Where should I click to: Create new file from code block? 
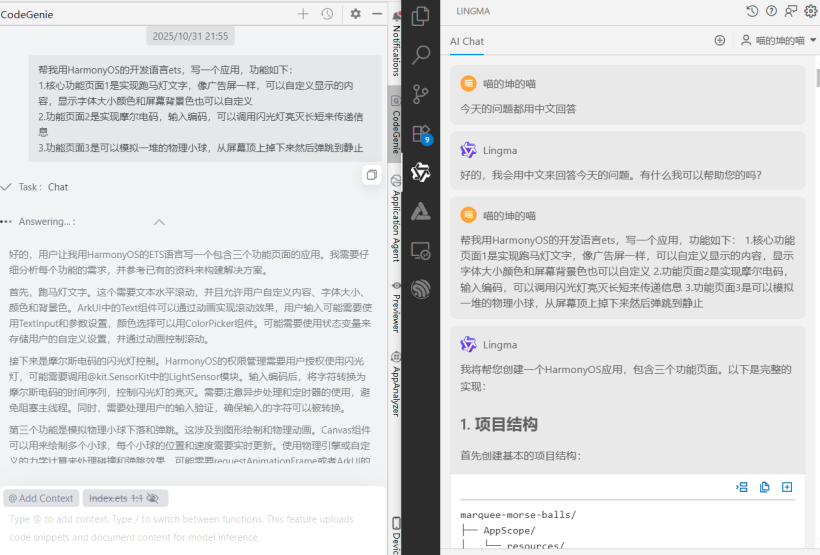click(x=787, y=487)
